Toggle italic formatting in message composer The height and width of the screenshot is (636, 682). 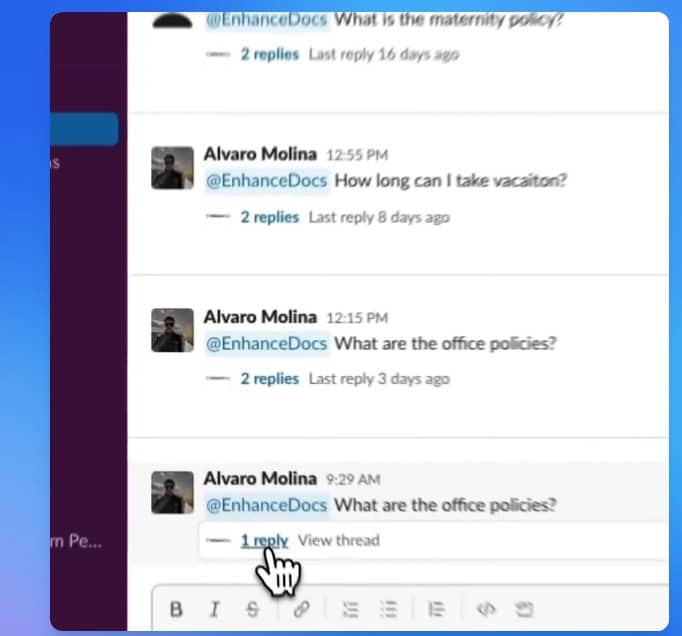[214, 609]
